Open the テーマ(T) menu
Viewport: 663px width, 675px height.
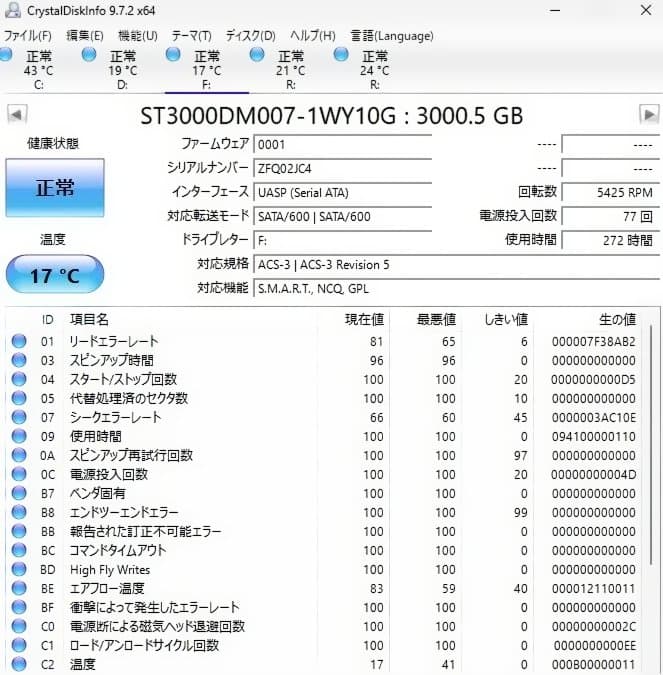pos(192,35)
